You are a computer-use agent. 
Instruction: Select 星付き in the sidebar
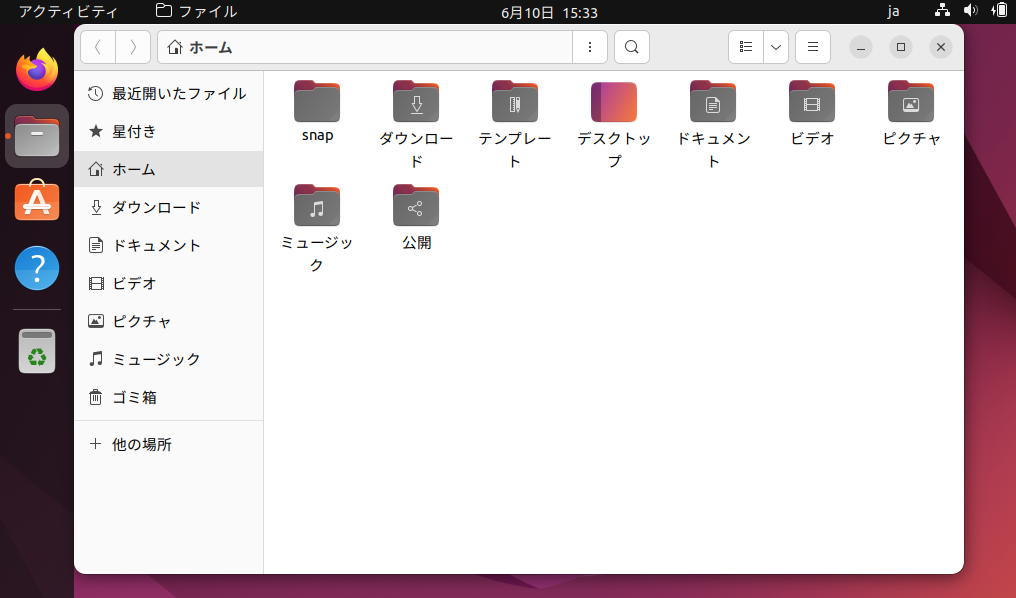pos(169,132)
